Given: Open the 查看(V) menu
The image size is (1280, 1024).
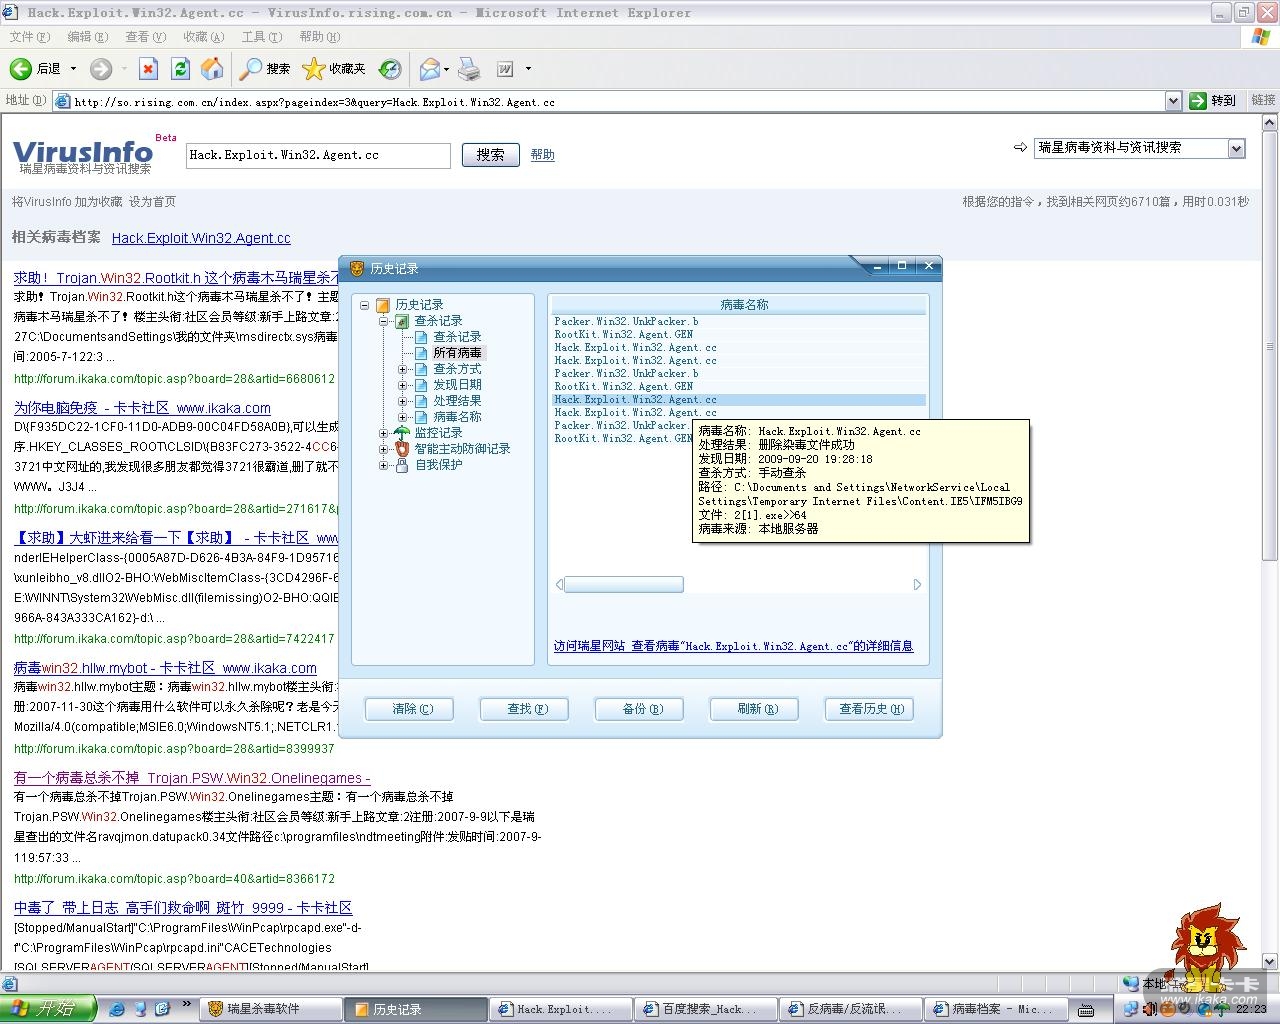Looking at the screenshot, I should pyautogui.click(x=145, y=37).
